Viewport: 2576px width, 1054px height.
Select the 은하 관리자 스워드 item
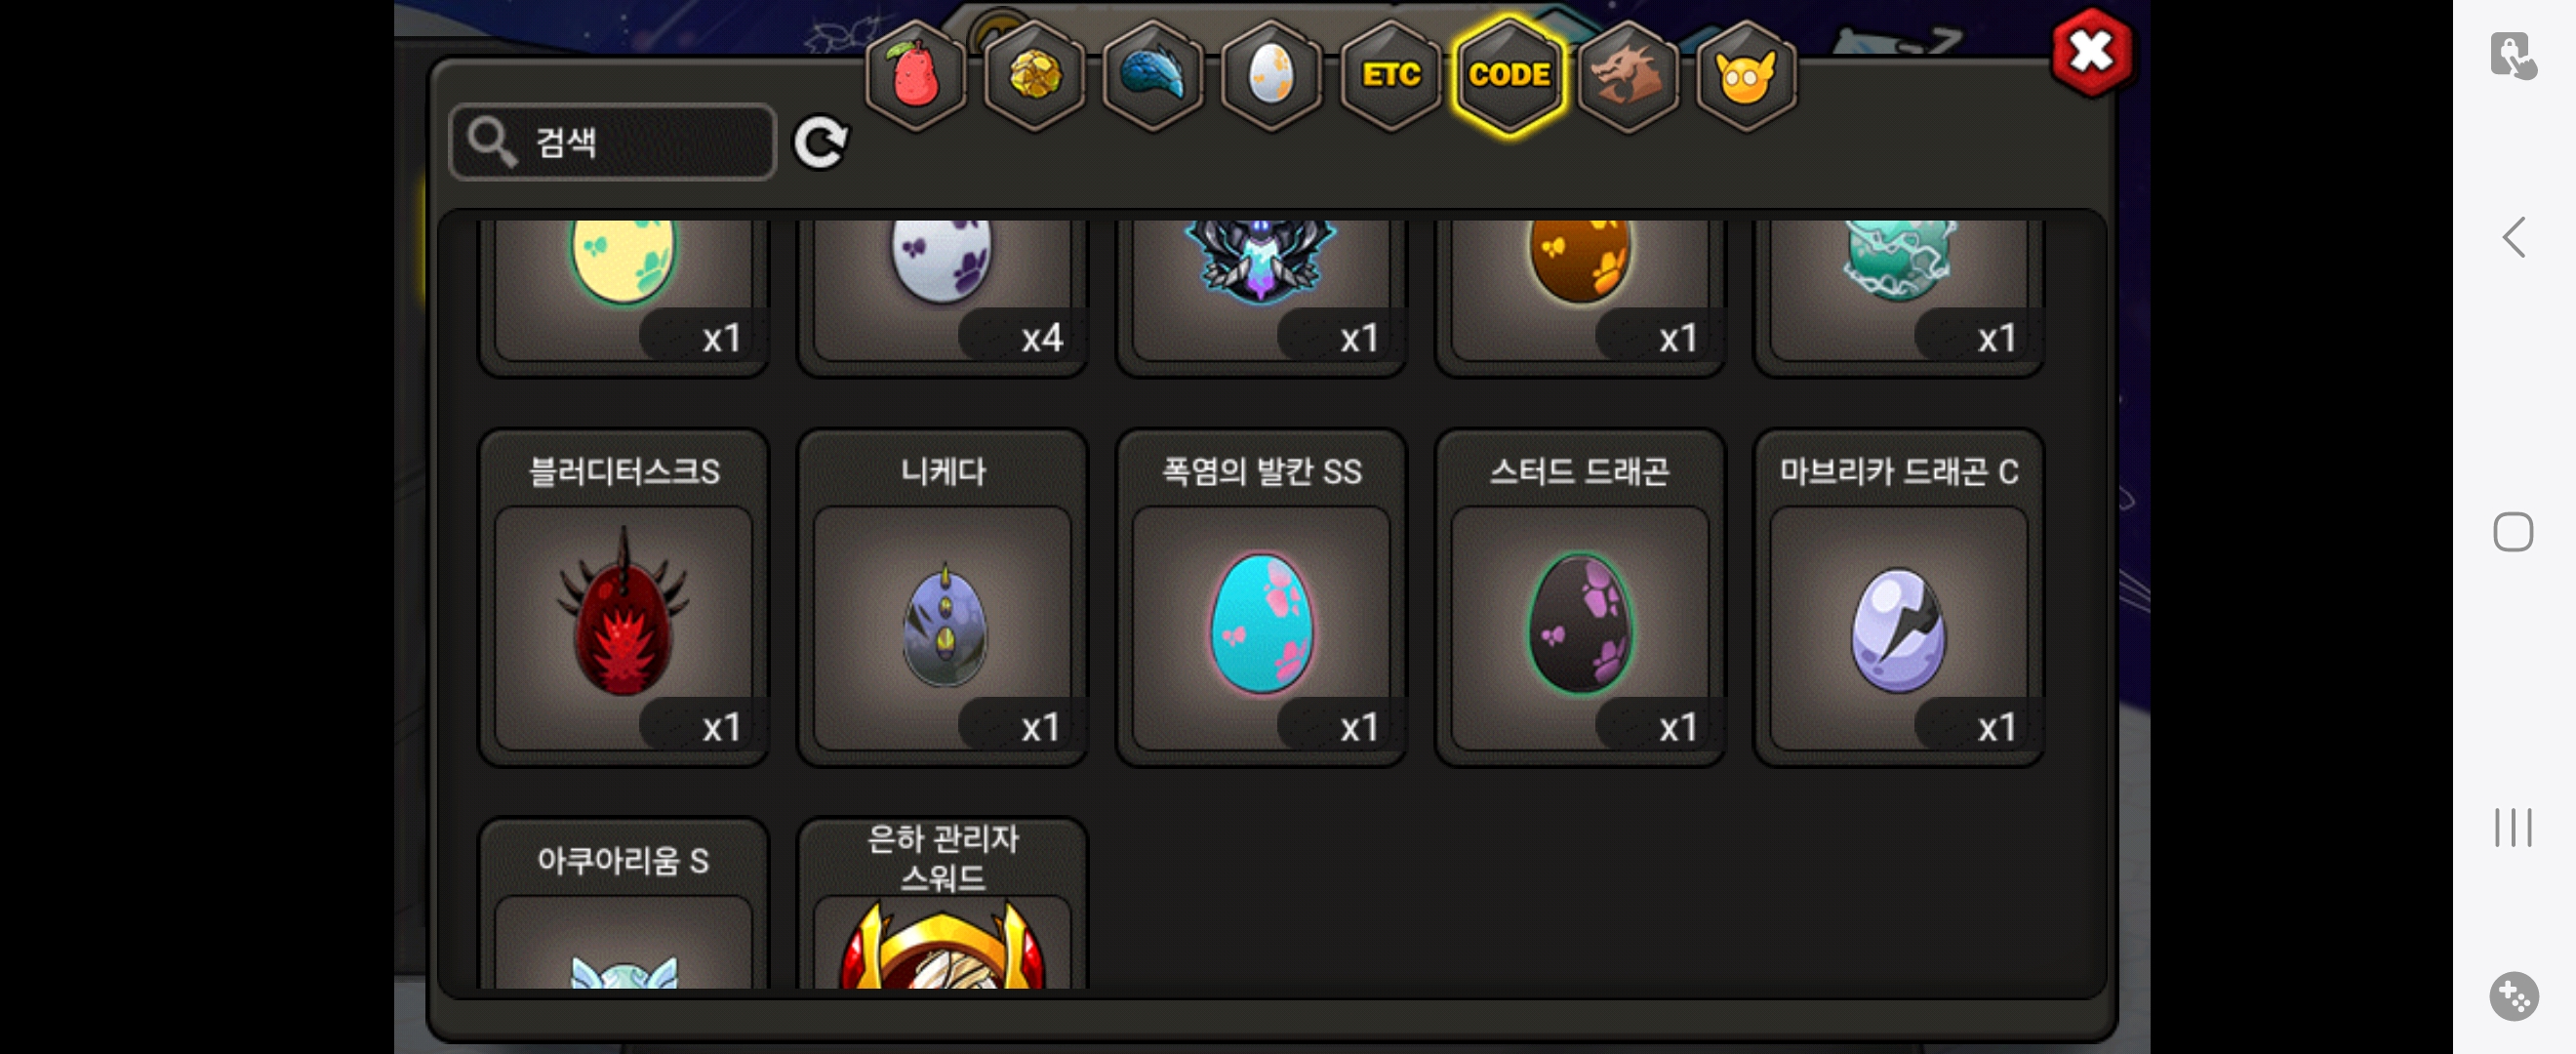(x=943, y=905)
